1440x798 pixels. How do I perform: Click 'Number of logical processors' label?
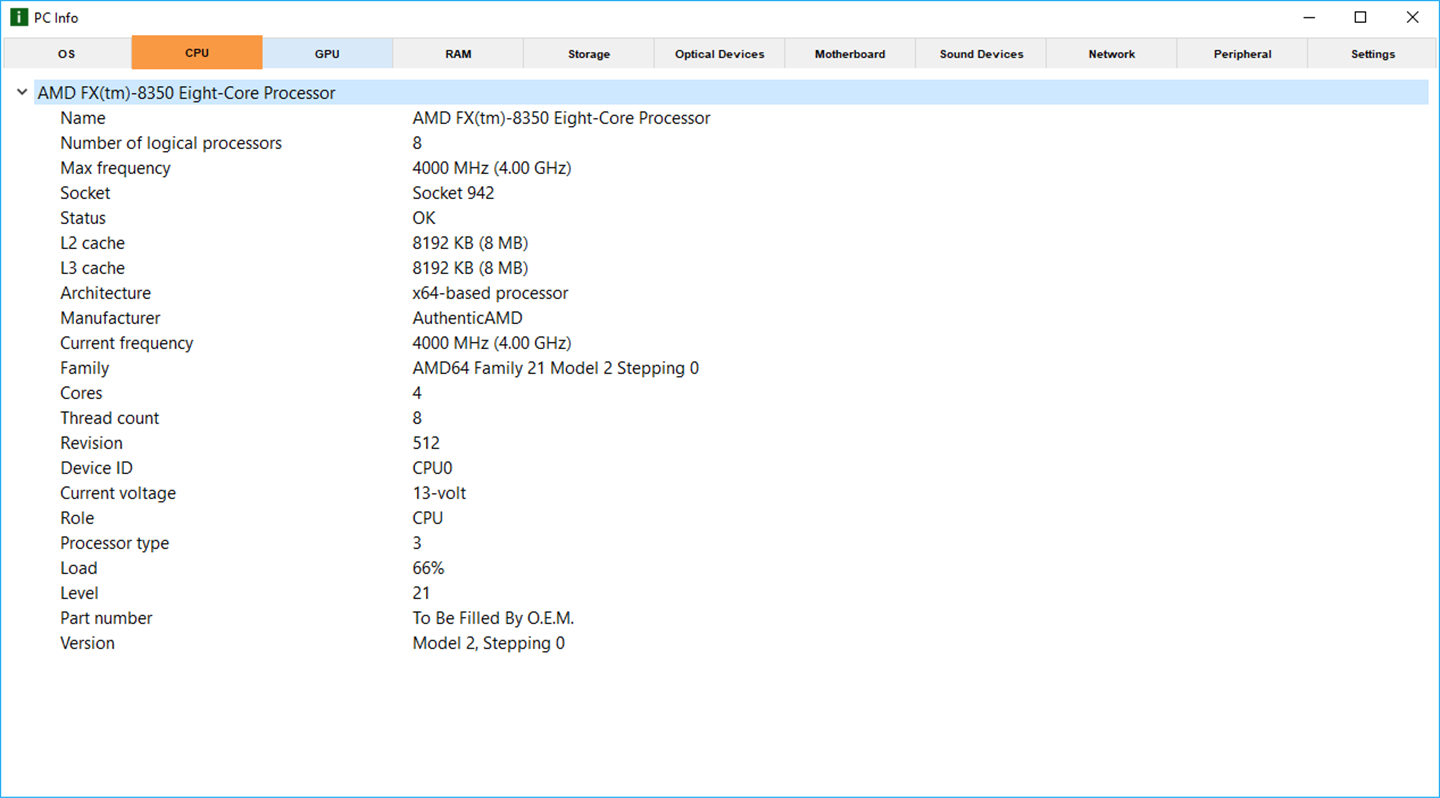coord(171,143)
